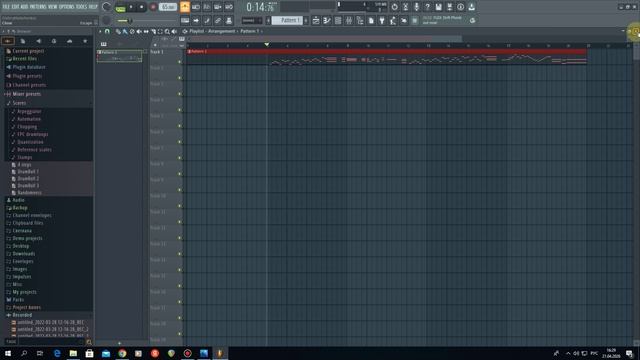Screen dimensions: 640x360
Task: Select the playlist Paint brush tool
Action: (x=125, y=31)
